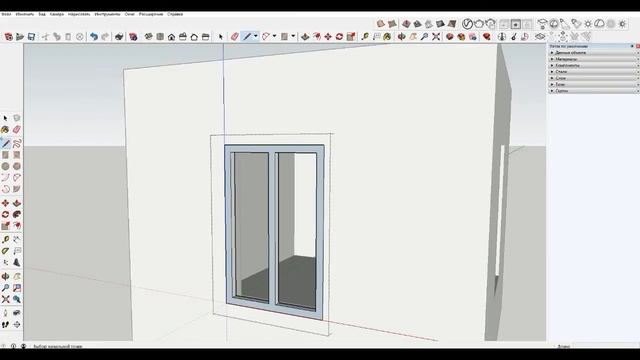
Task: Expand the Компоненты tray section
Action: [594, 65]
